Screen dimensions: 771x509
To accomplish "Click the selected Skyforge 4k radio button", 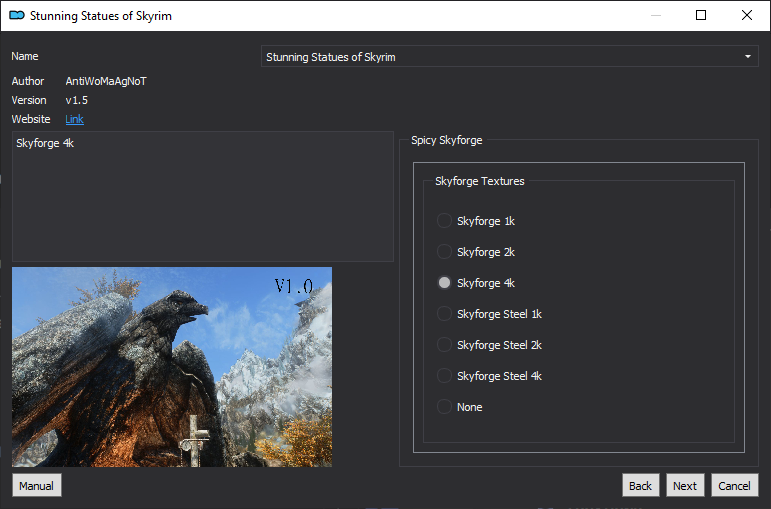I will [x=444, y=283].
